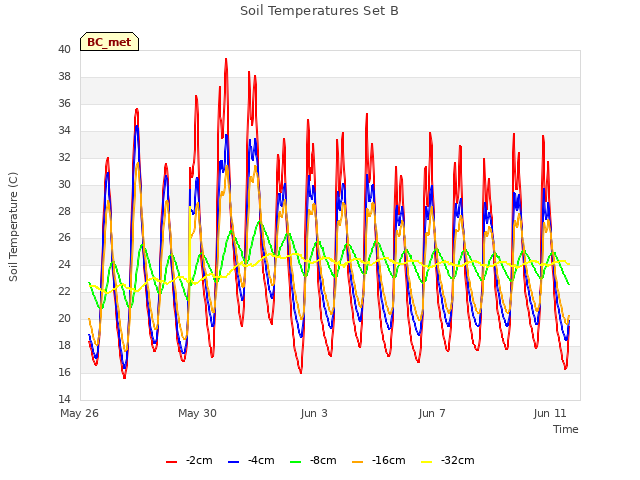Viewport: 640px width, 480px height.
Task: Click the 38 y-axis tick label
Action: pyautogui.click(x=64, y=76)
